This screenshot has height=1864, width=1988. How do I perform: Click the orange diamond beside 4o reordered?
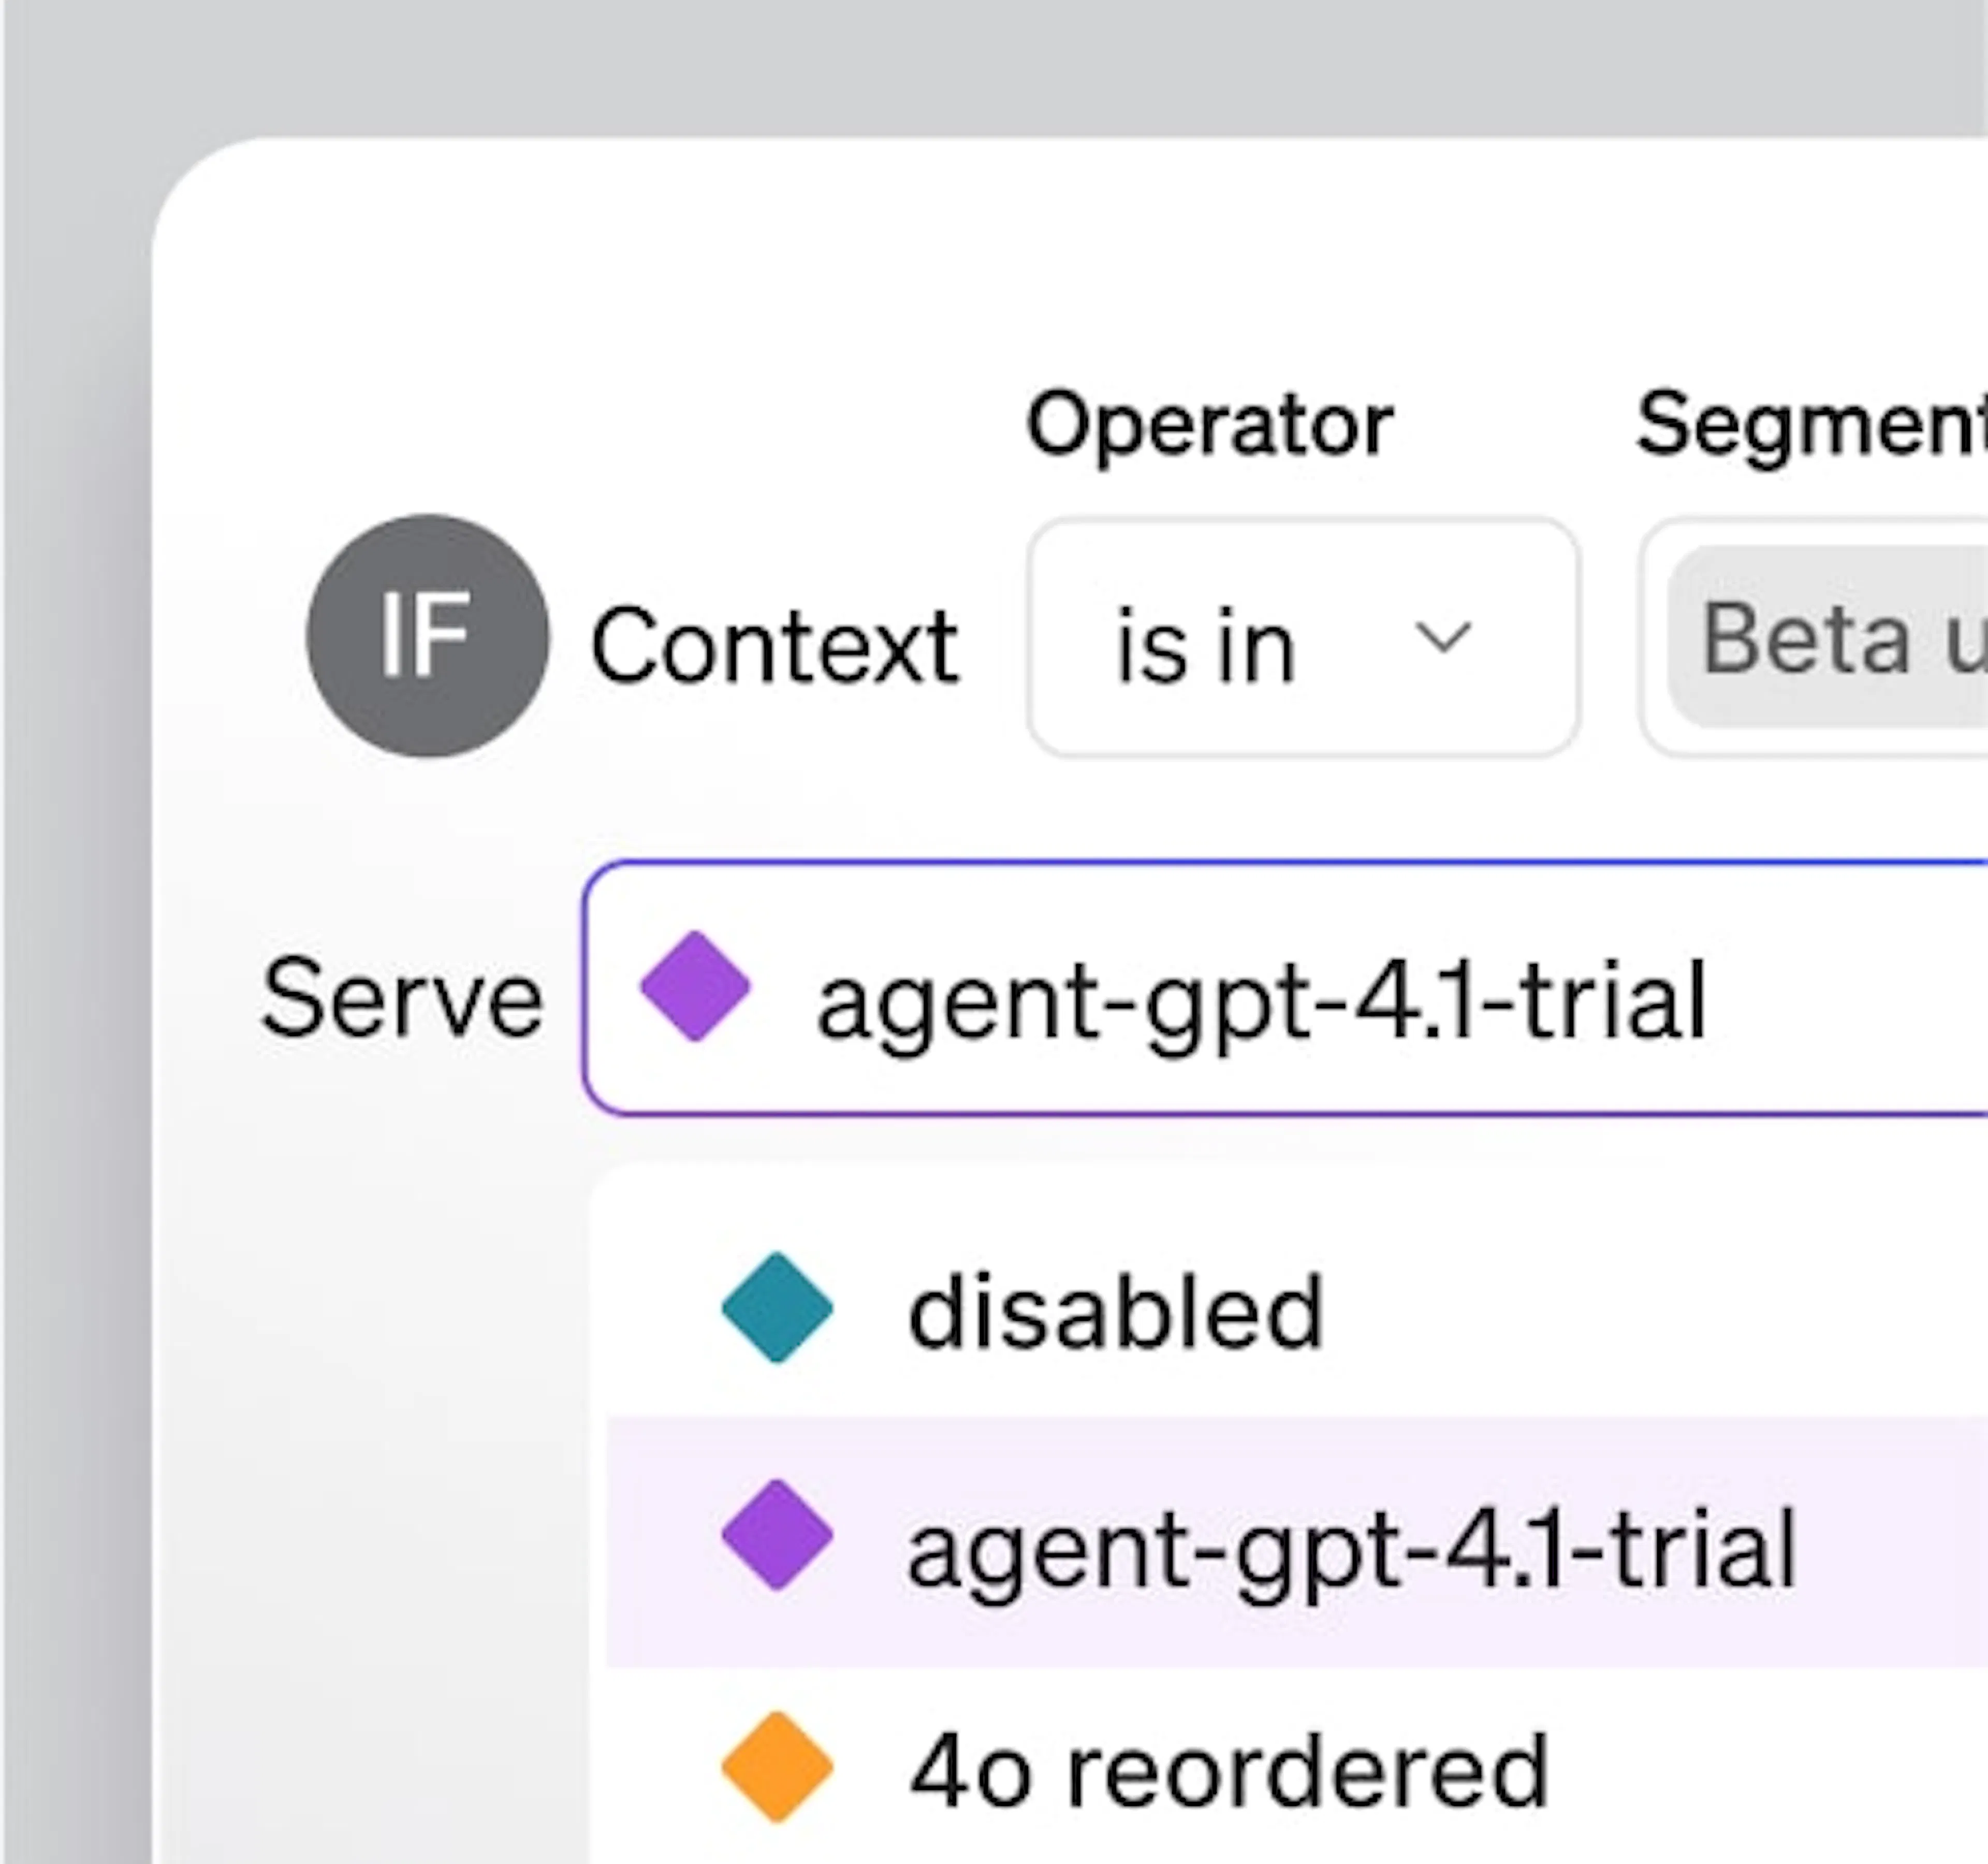point(777,1764)
